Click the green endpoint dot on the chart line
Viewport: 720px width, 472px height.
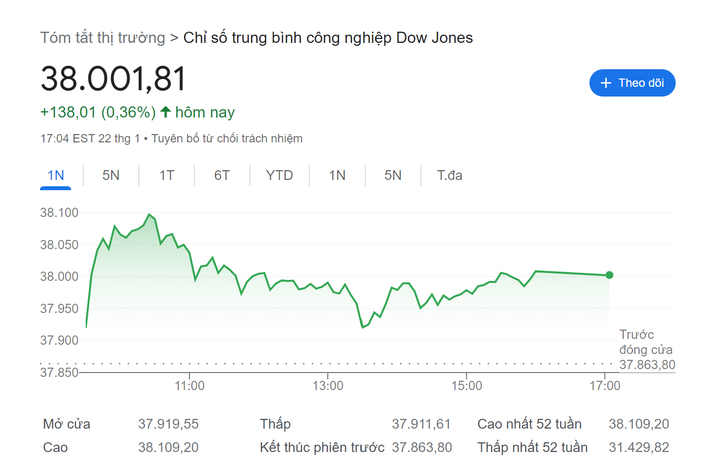[x=609, y=275]
